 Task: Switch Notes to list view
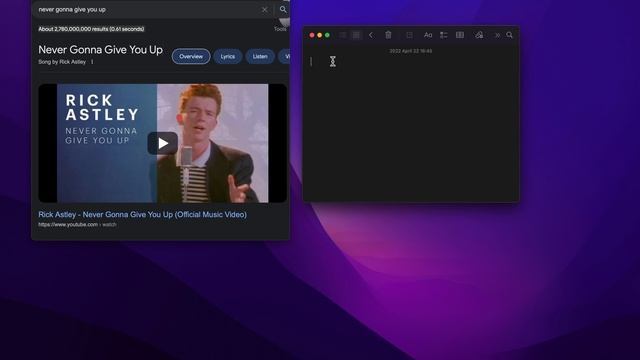click(x=343, y=35)
